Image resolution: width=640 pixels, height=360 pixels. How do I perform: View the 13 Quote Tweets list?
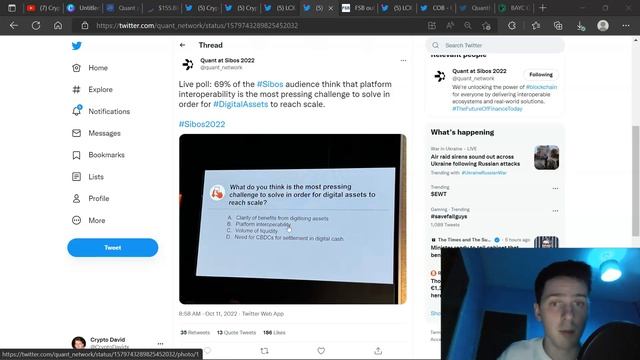(x=236, y=333)
